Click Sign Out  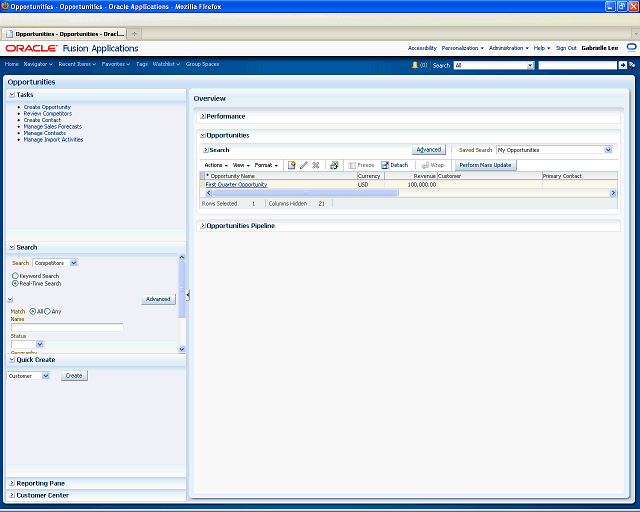pyautogui.click(x=566, y=48)
